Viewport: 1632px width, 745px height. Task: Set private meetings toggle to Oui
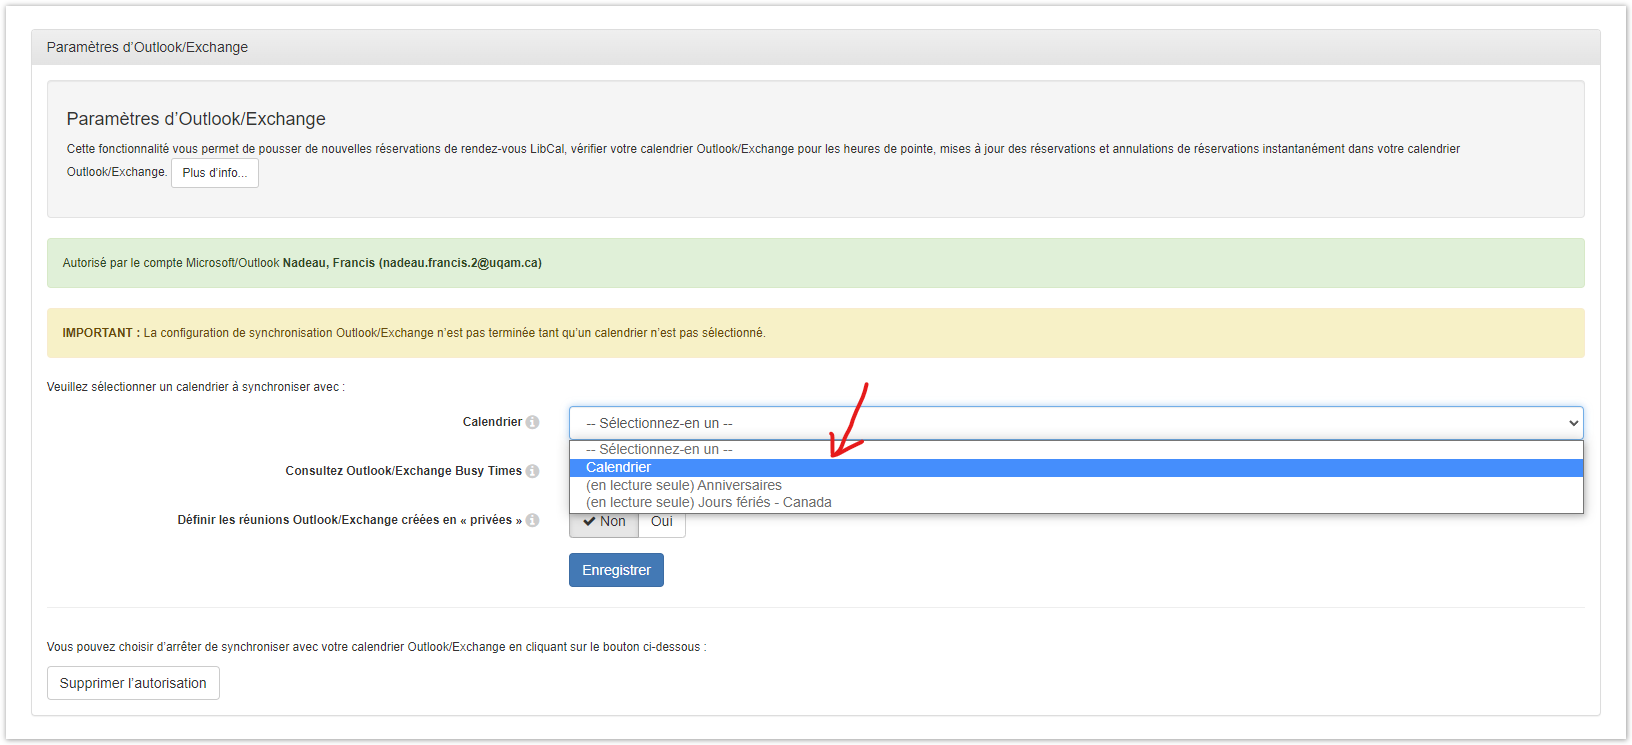[662, 523]
